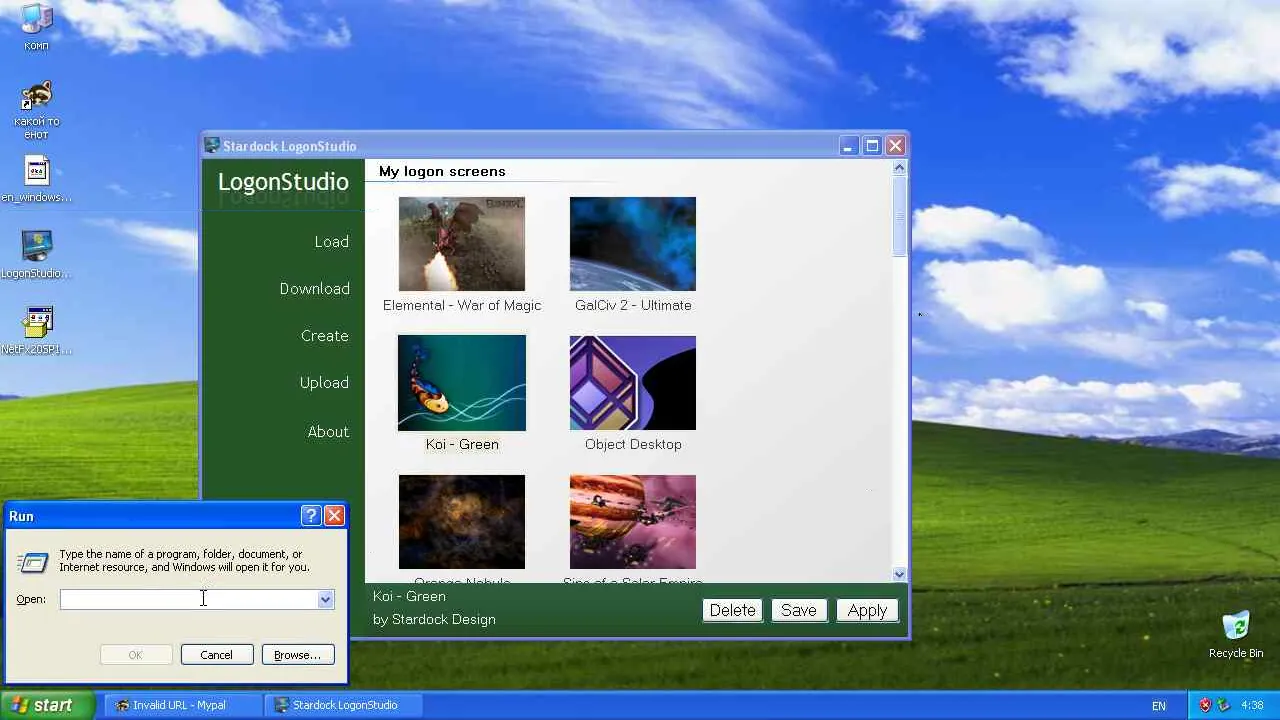
Task: Open the Windows start menu
Action: [47, 705]
